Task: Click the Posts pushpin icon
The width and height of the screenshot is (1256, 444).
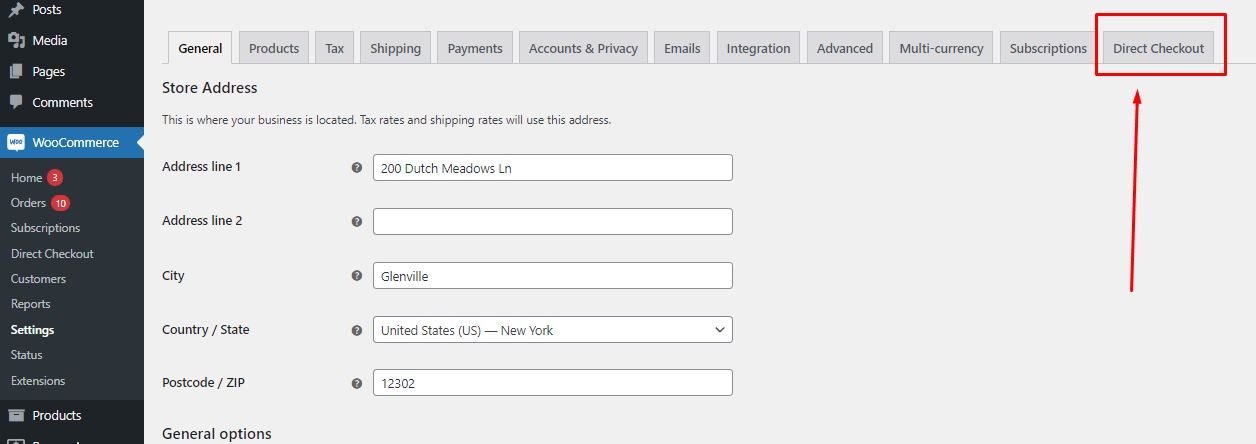Action: point(16,10)
